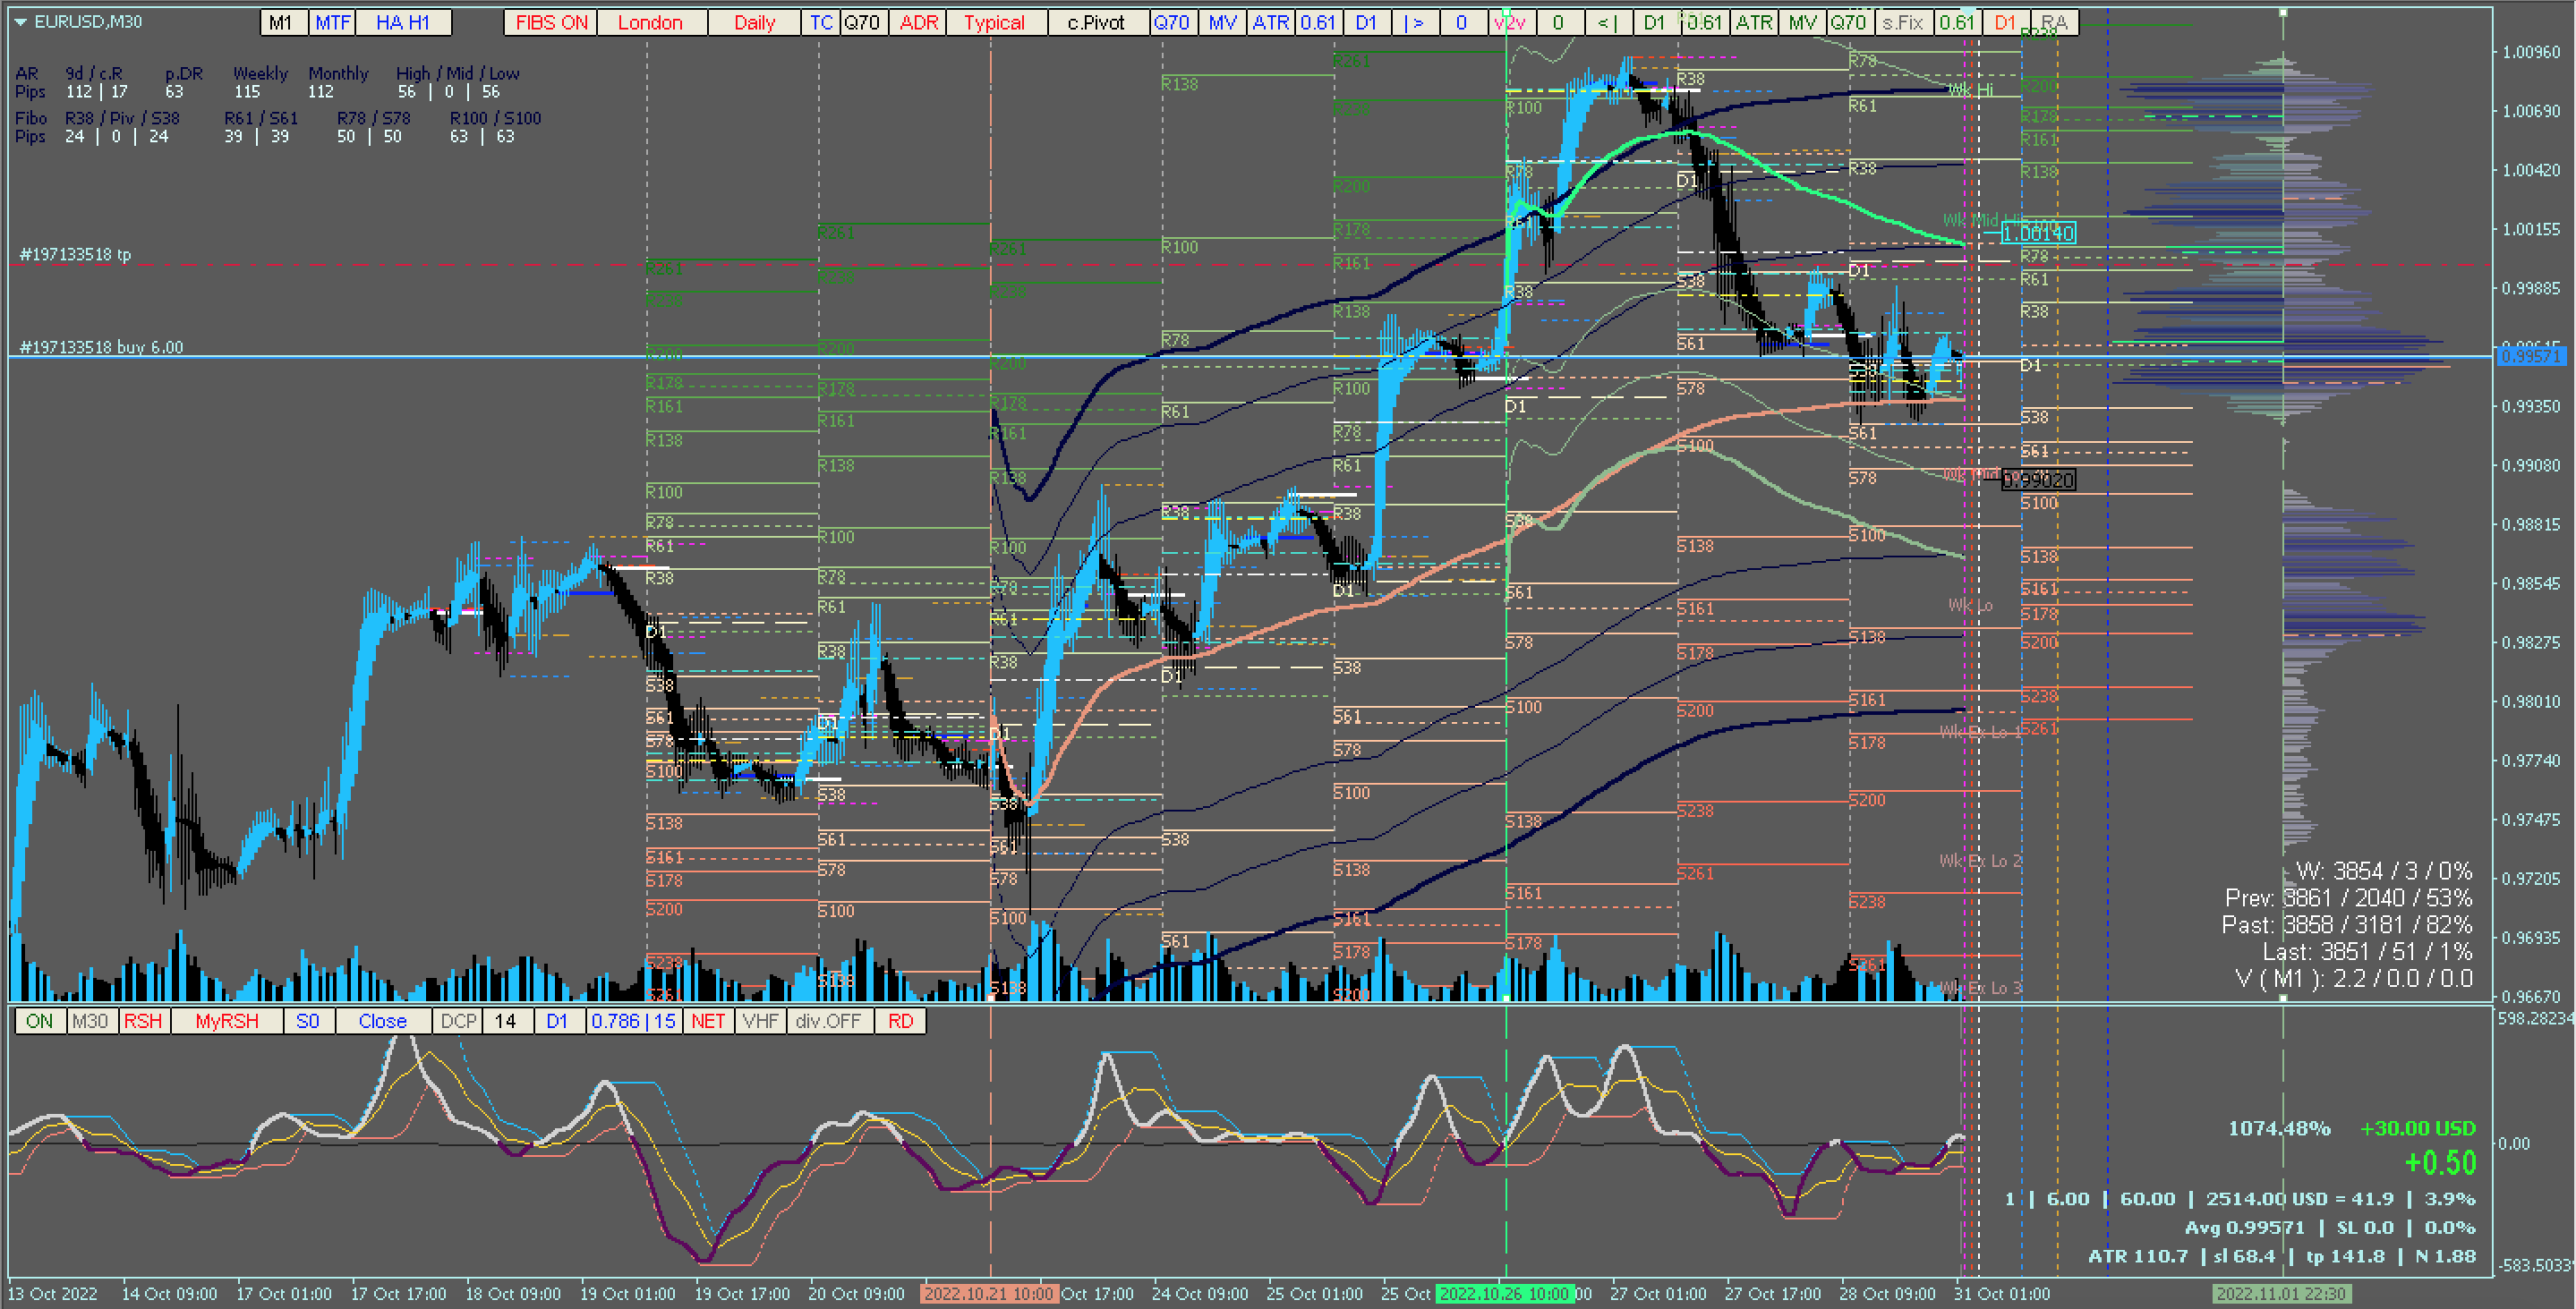Screen dimensions: 2576x1309
Task: Open the London session selector
Action: (650, 22)
